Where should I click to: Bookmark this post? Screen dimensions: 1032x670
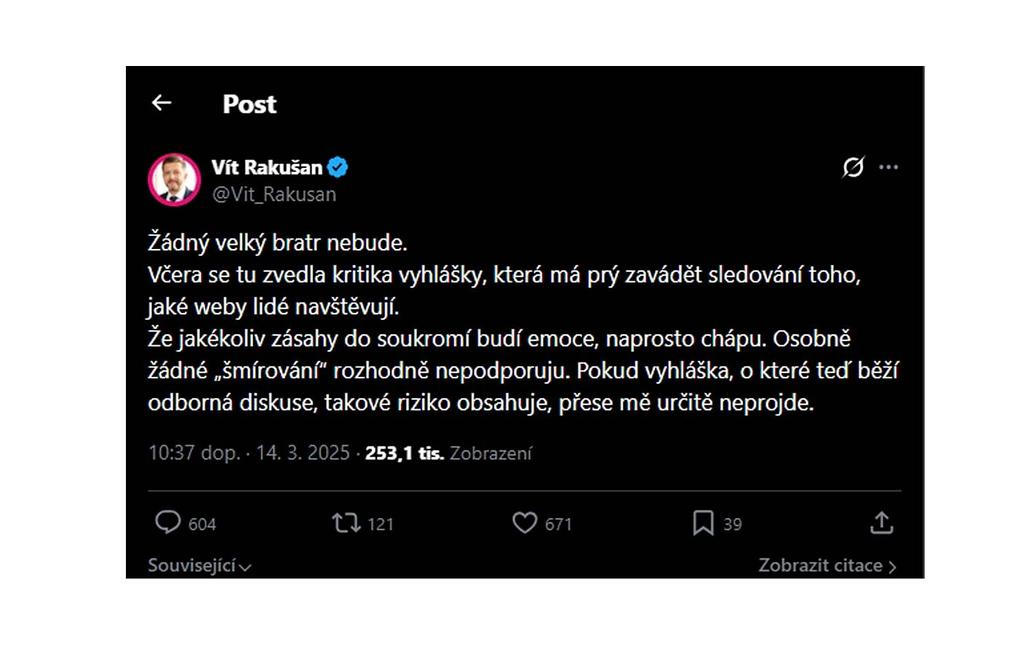point(703,523)
